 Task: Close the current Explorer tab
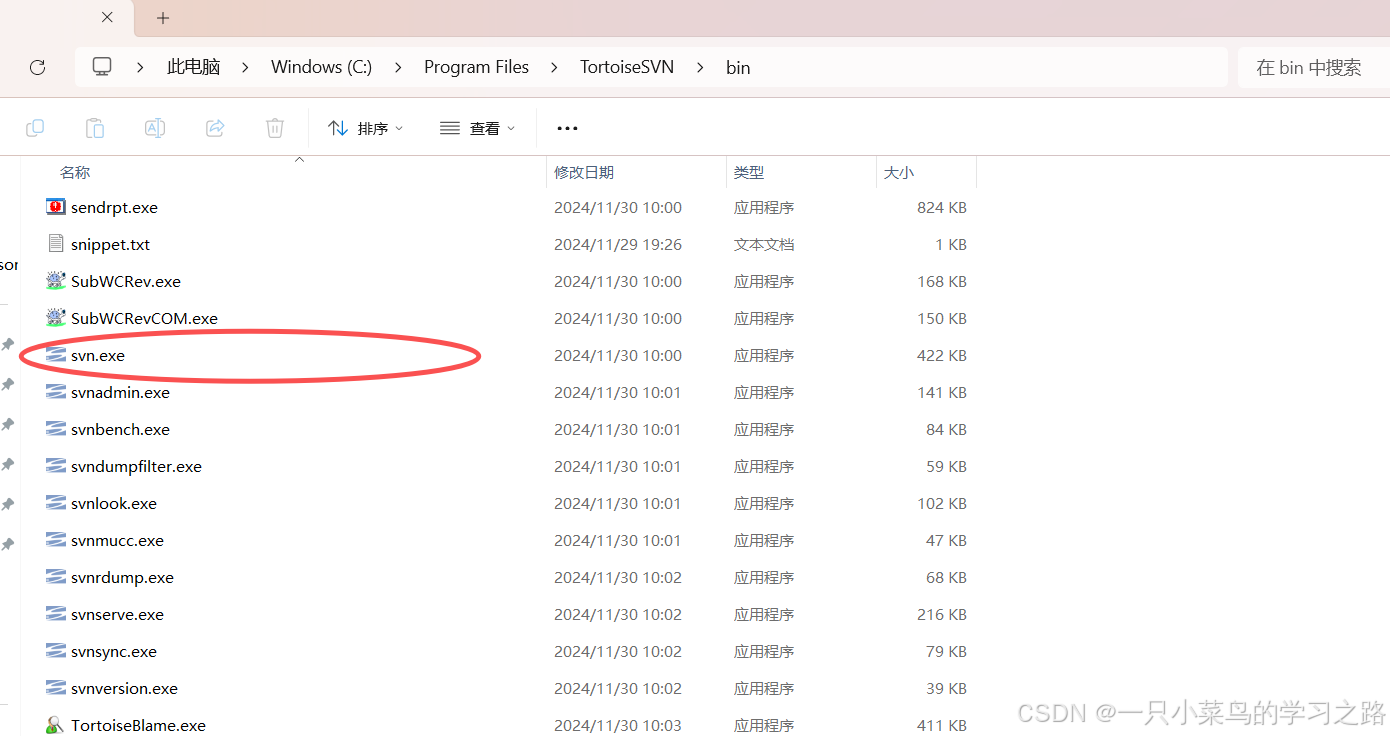point(108,17)
